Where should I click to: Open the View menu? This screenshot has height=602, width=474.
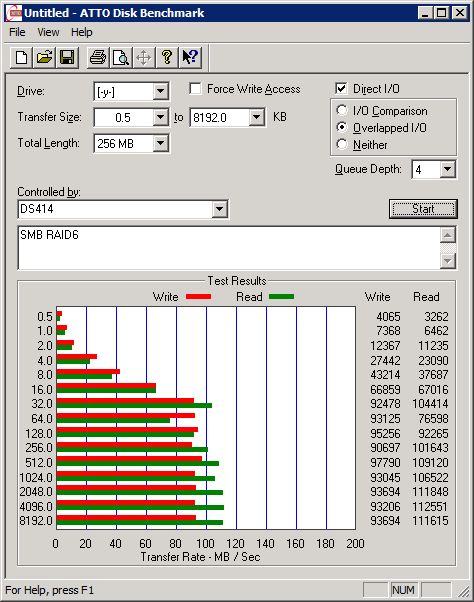pos(48,32)
